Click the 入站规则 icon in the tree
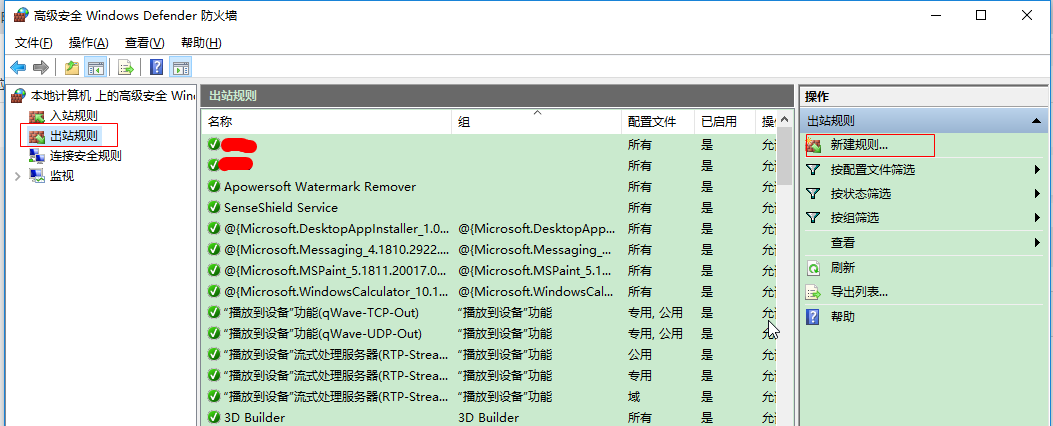 click(36, 116)
